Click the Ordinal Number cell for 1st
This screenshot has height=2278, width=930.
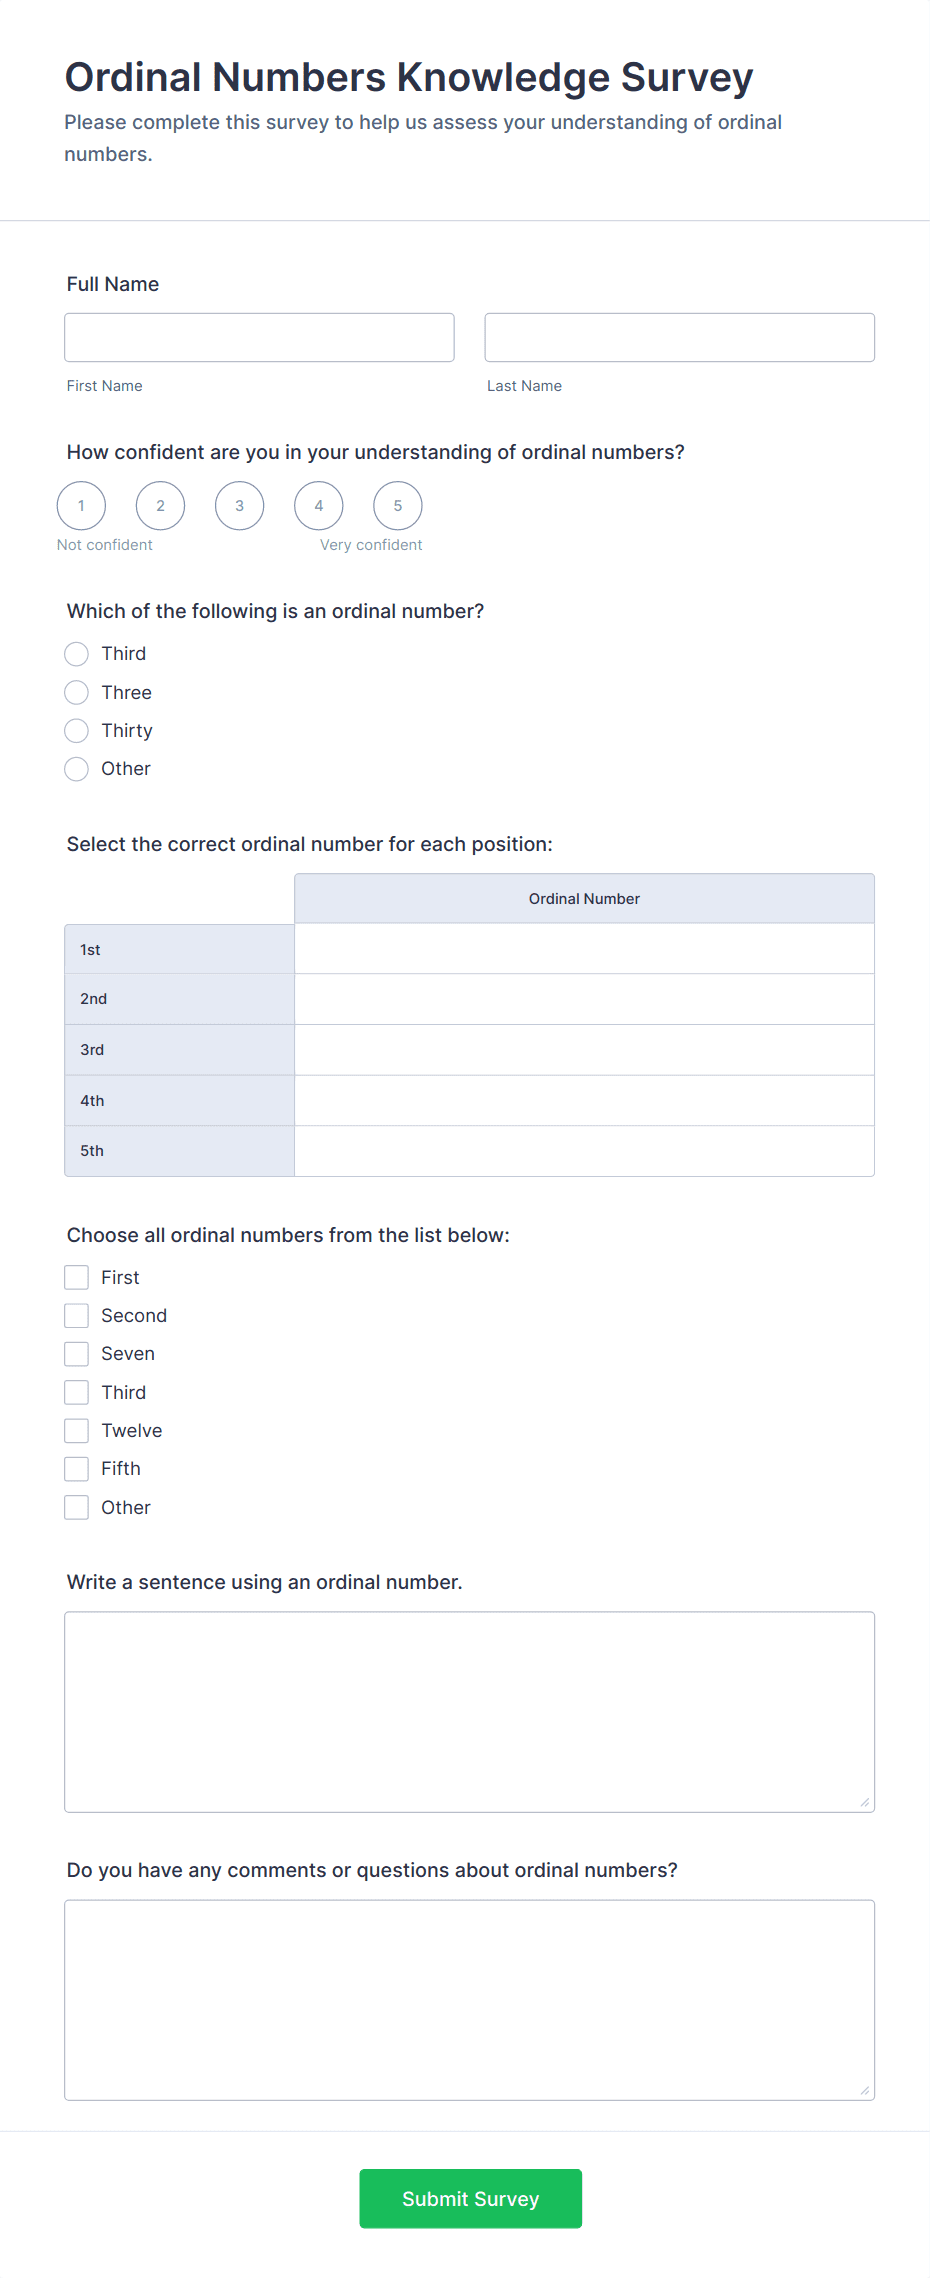click(583, 948)
